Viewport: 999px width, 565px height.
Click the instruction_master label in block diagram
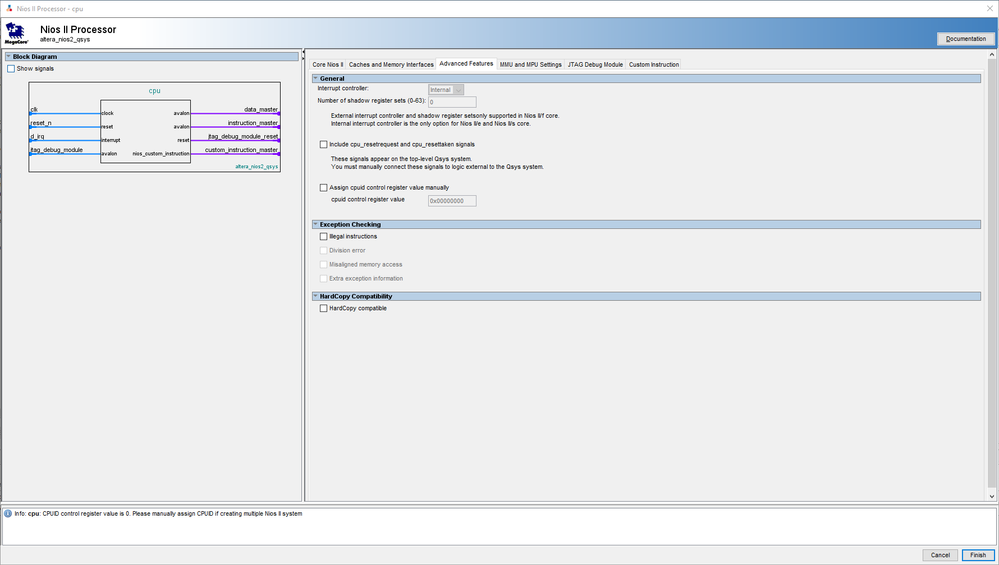click(253, 123)
